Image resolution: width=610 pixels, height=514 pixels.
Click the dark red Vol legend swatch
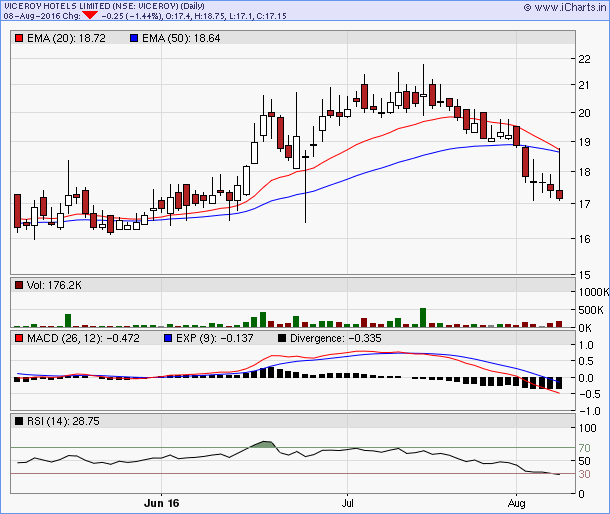(x=19, y=285)
